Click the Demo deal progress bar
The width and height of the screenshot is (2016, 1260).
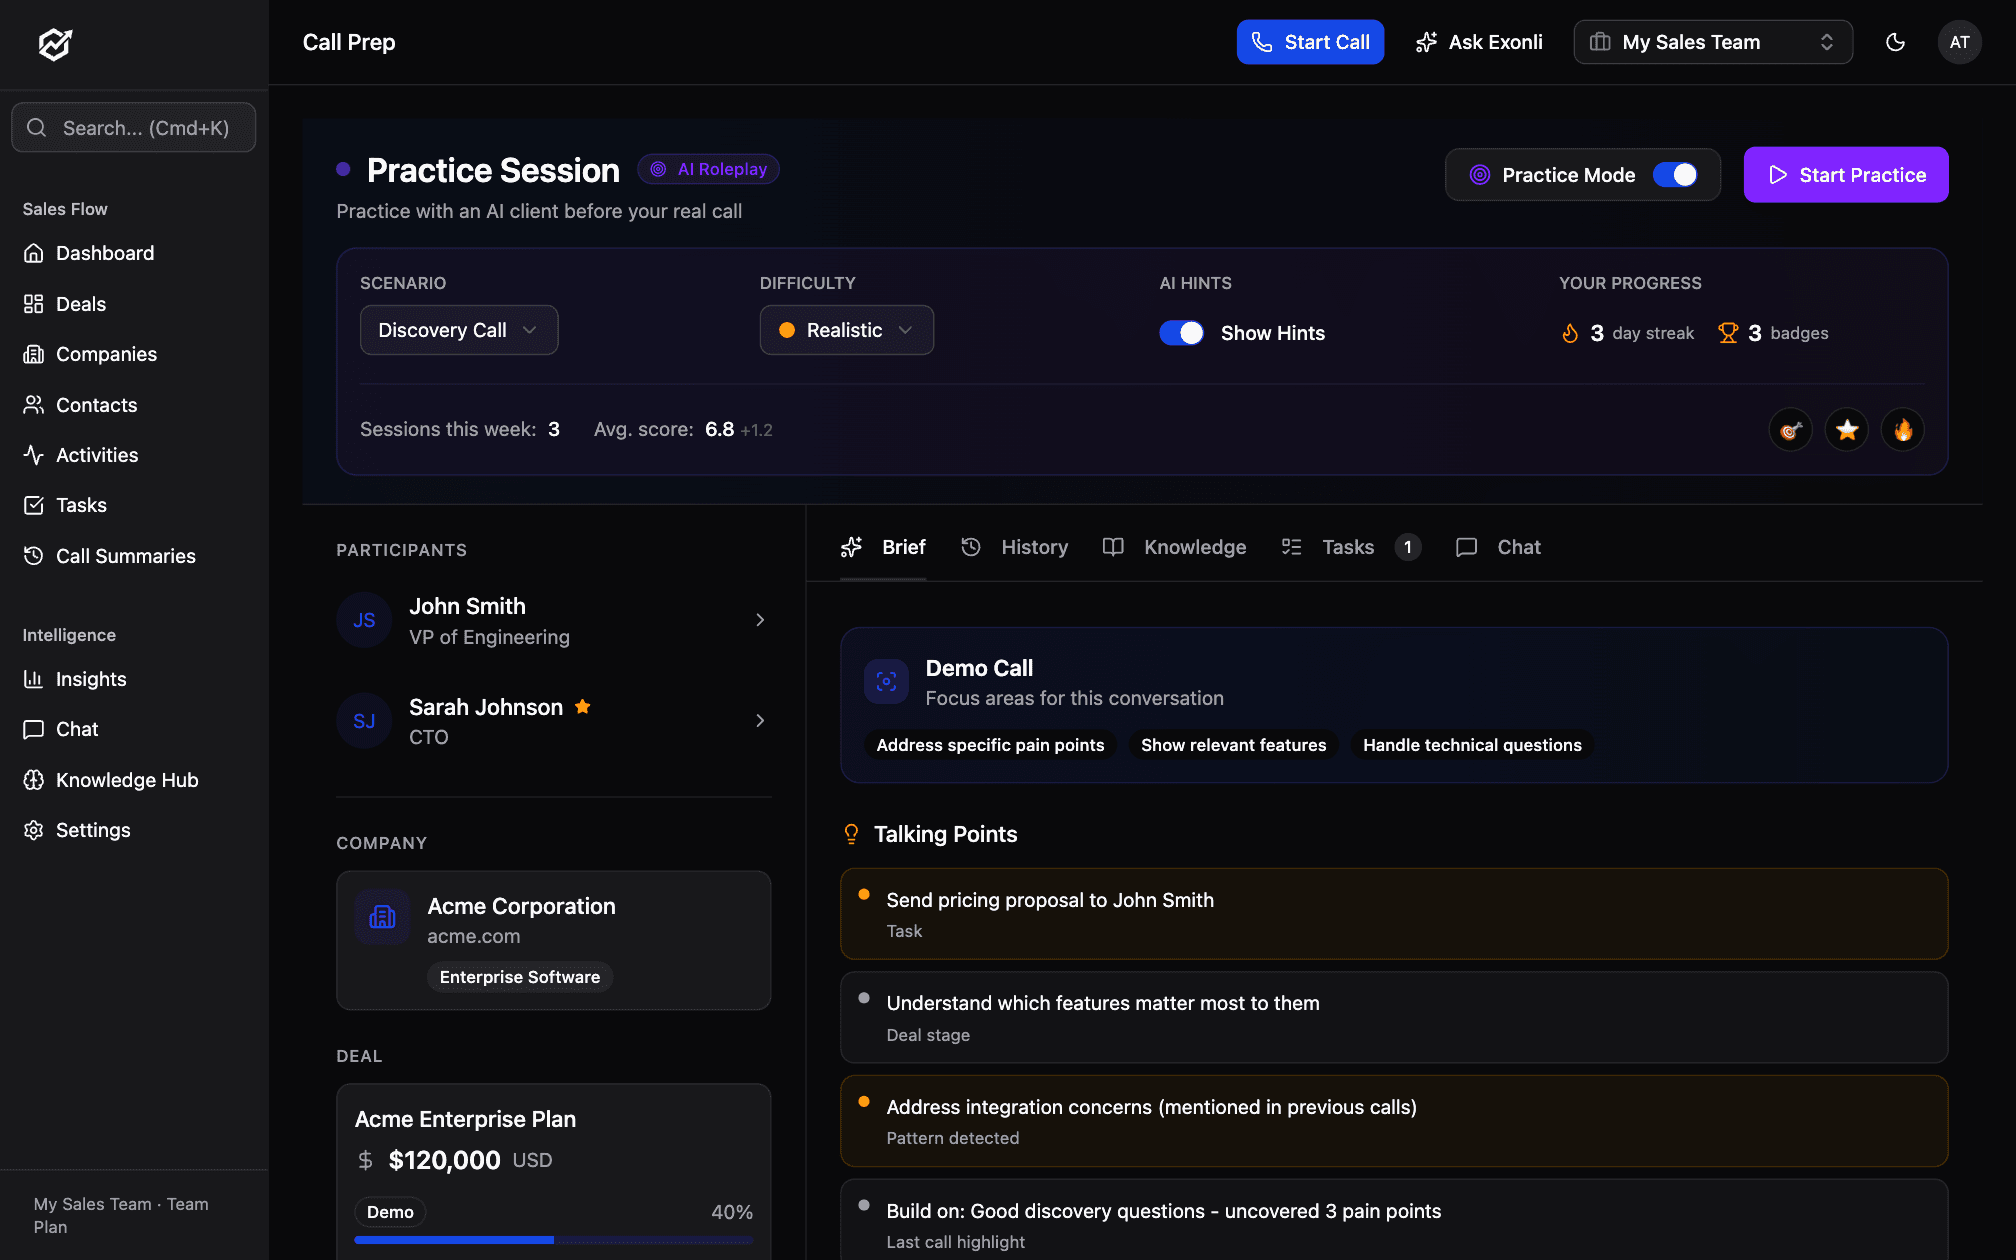coord(553,1240)
